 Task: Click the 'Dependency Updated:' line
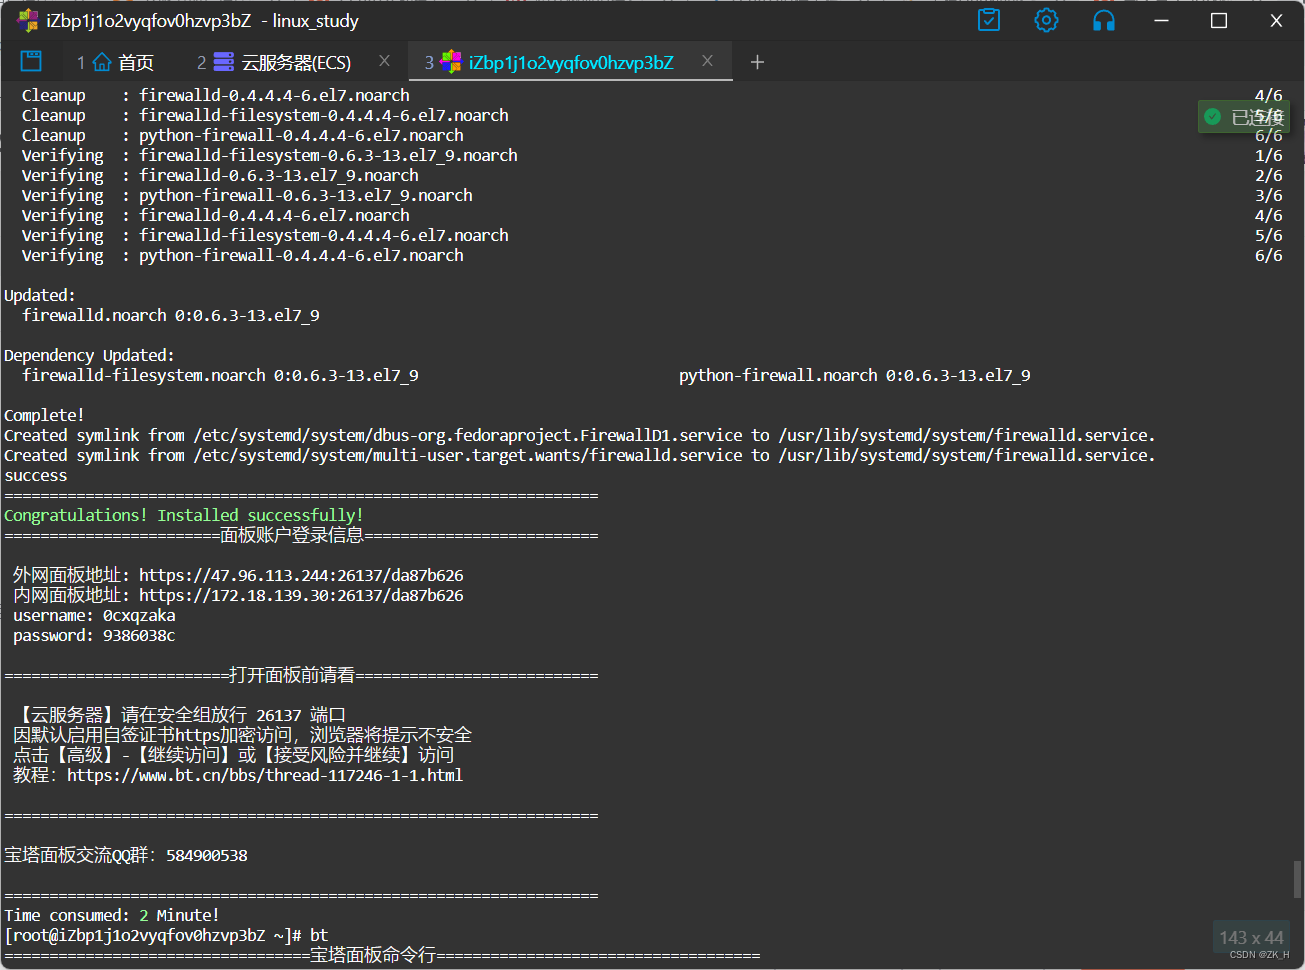pos(89,355)
